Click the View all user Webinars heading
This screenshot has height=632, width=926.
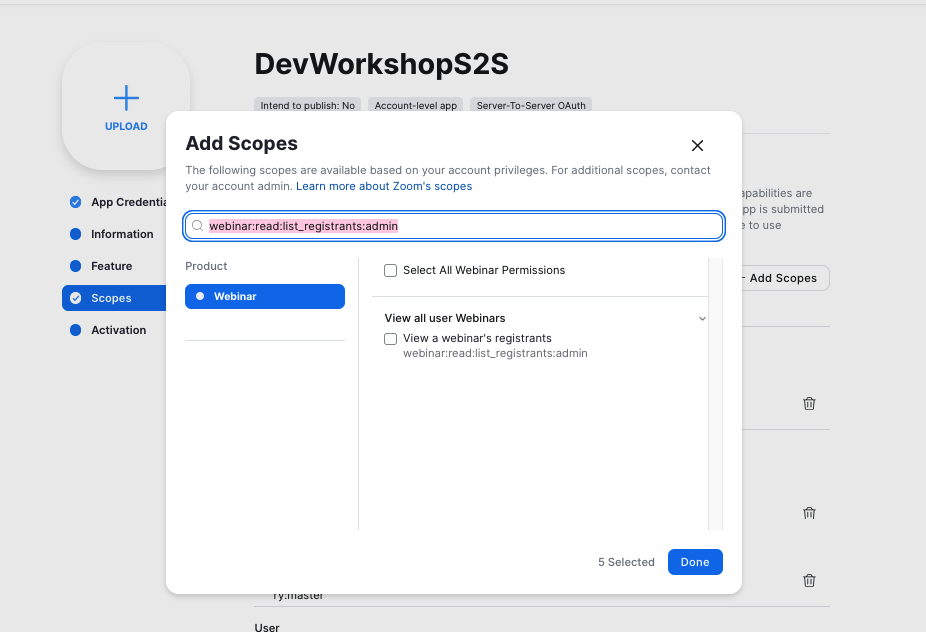(445, 318)
